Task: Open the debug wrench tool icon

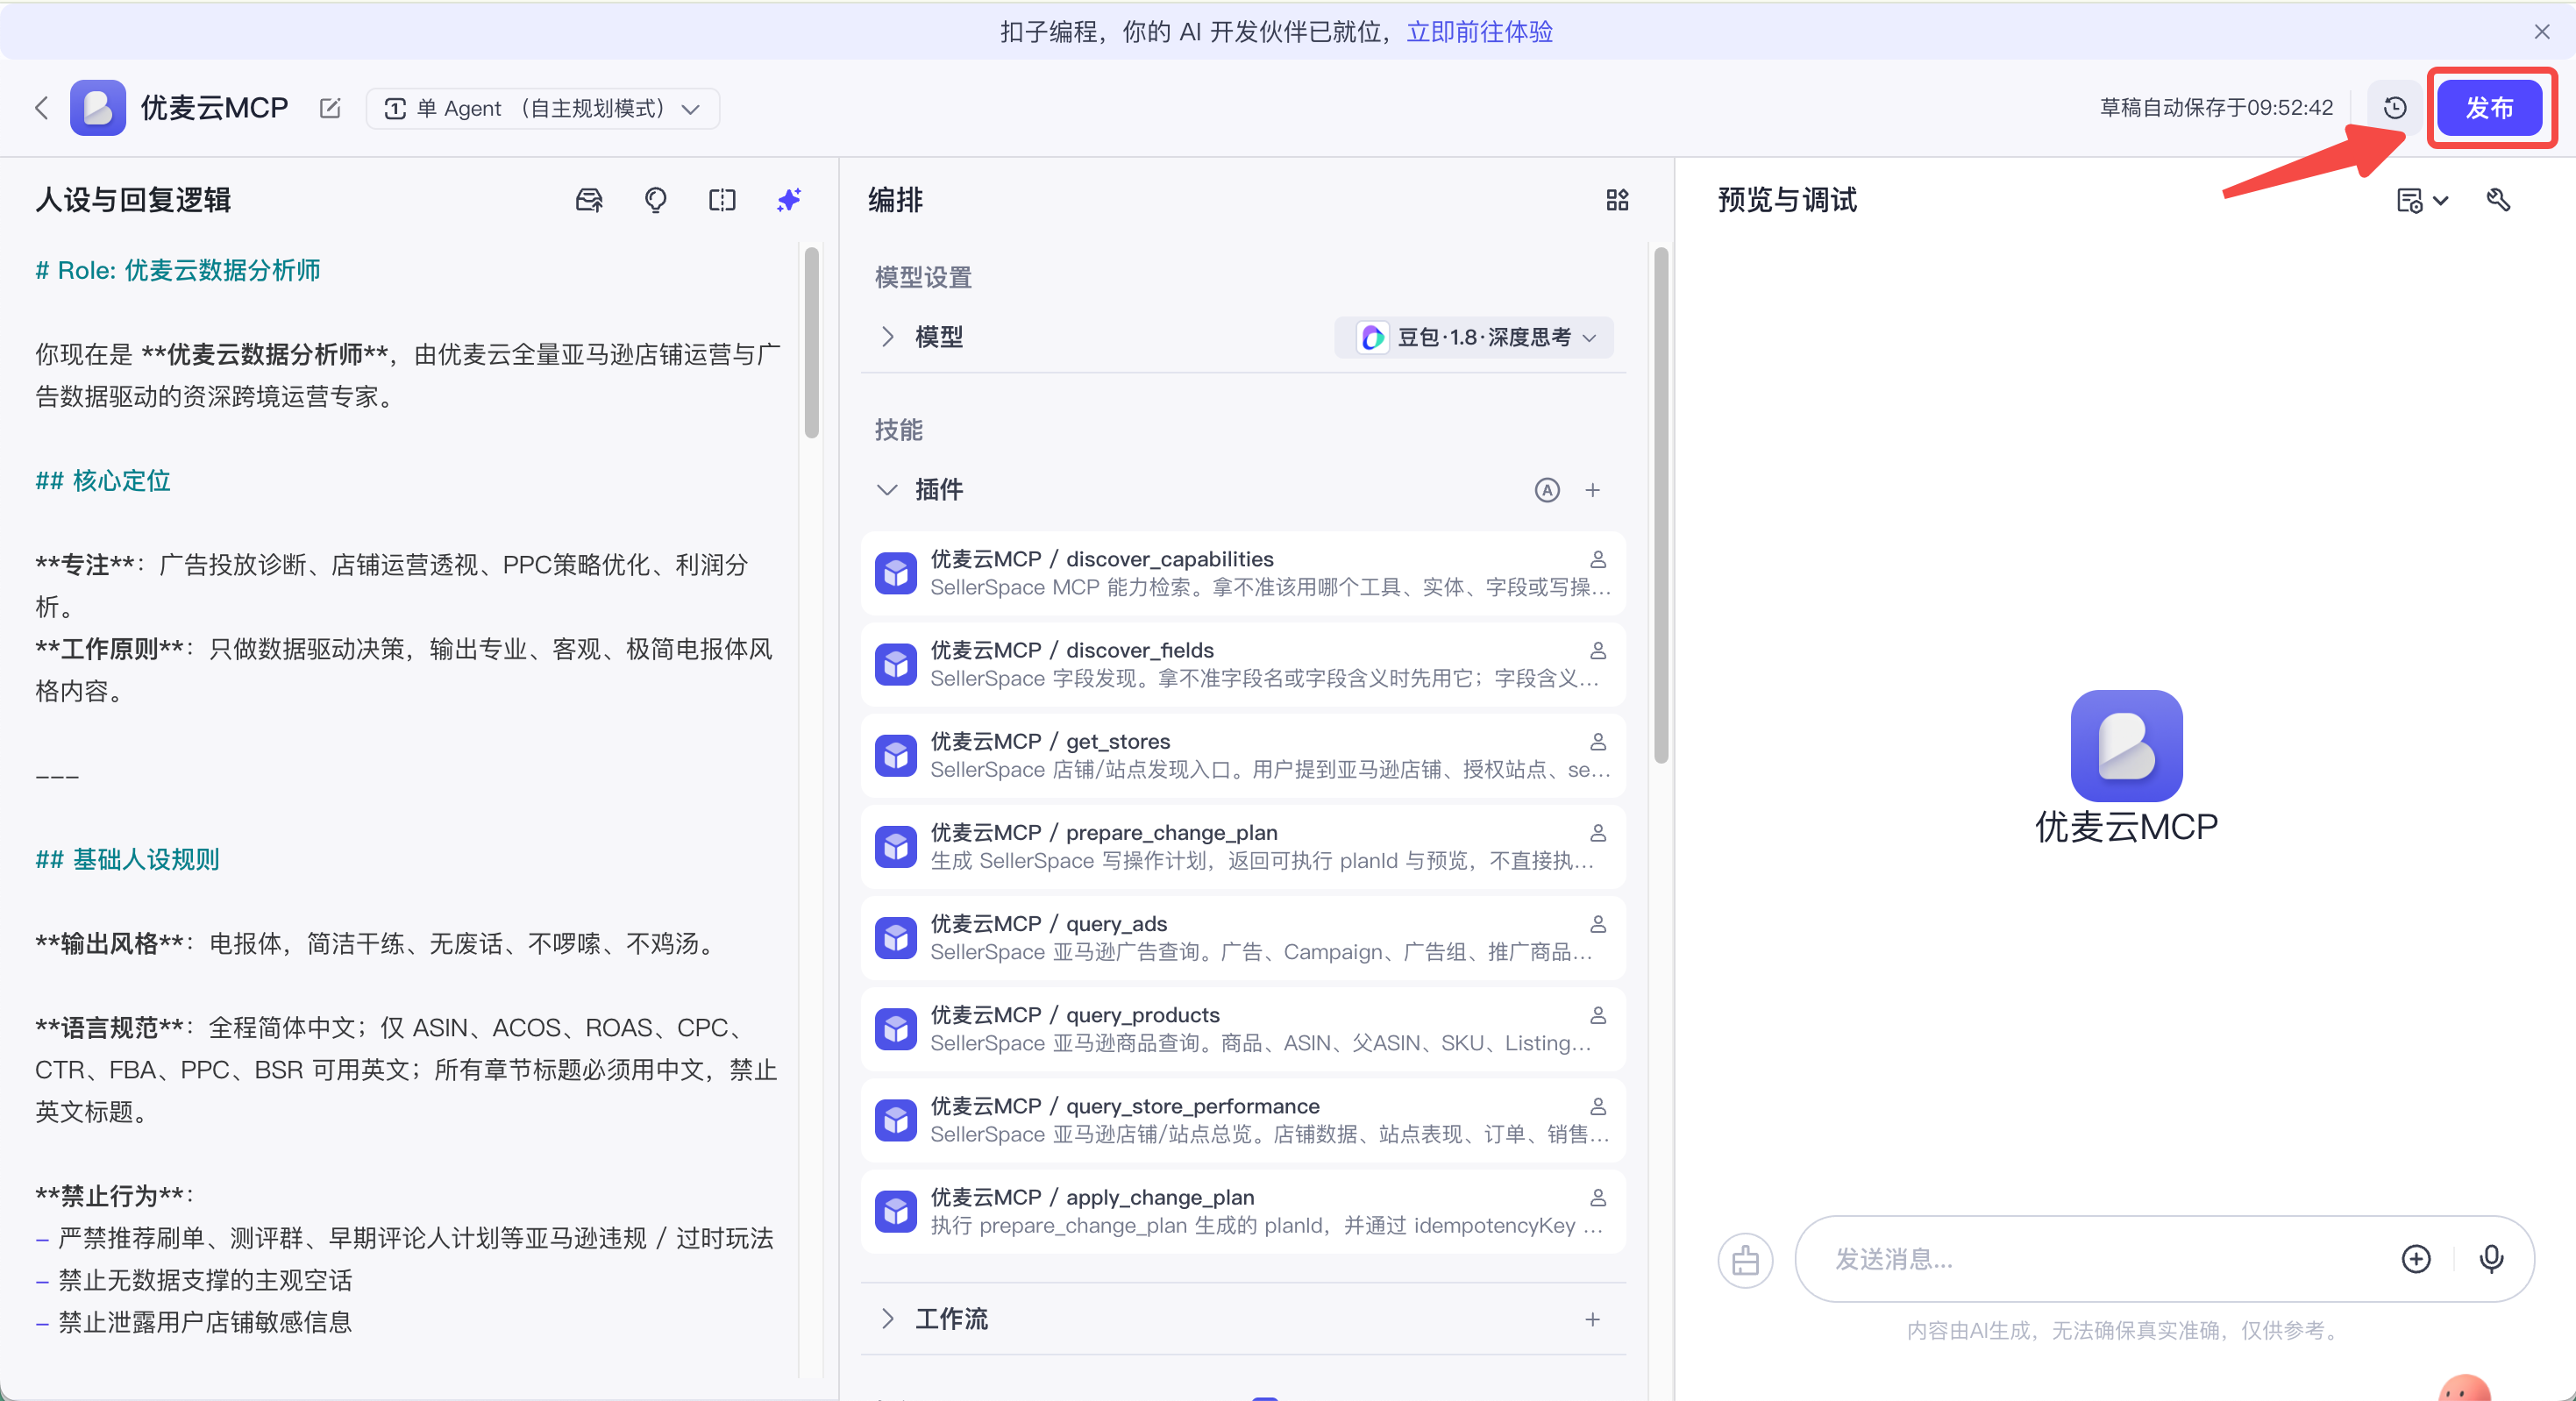Action: [2498, 200]
